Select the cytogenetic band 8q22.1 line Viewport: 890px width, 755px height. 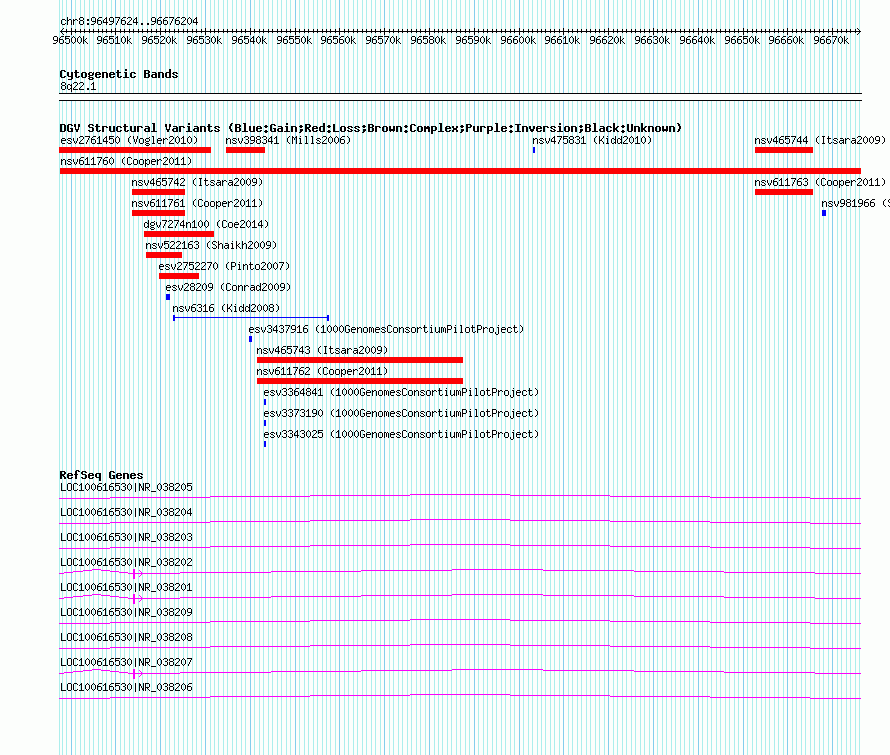click(x=460, y=97)
